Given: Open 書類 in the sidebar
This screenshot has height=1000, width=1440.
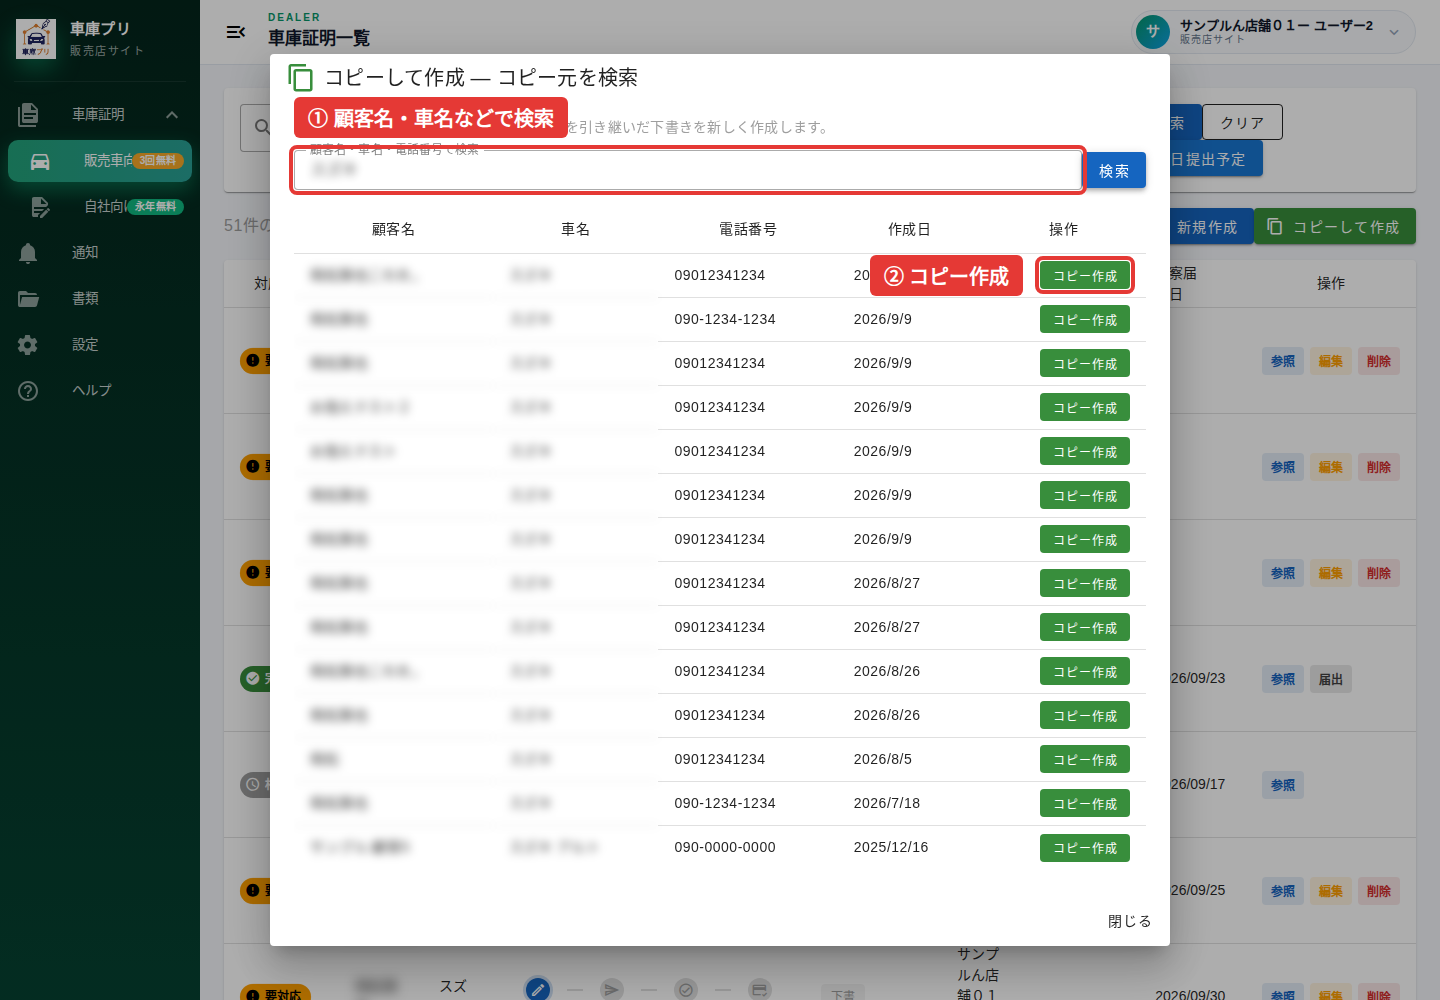Looking at the screenshot, I should [x=100, y=299].
